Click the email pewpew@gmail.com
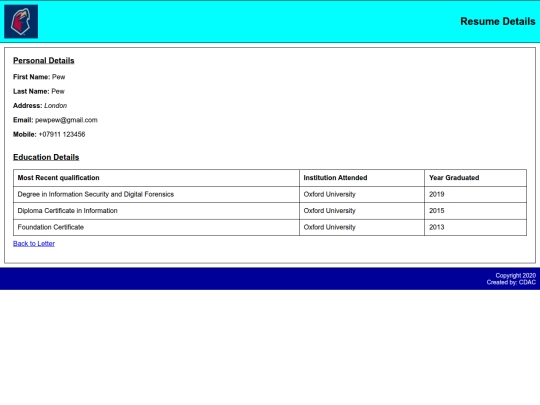 point(66,120)
